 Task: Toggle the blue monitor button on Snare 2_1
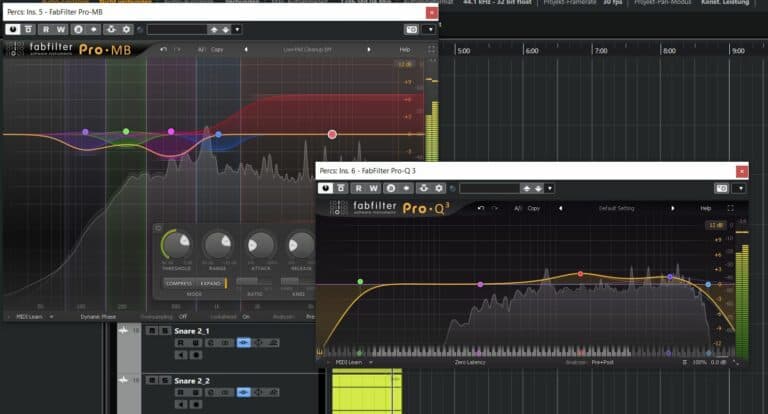(243, 343)
